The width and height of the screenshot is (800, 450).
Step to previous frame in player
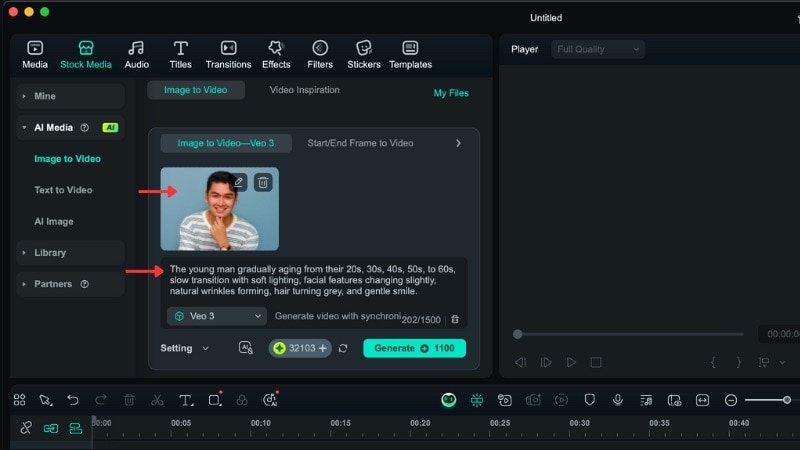click(x=520, y=362)
